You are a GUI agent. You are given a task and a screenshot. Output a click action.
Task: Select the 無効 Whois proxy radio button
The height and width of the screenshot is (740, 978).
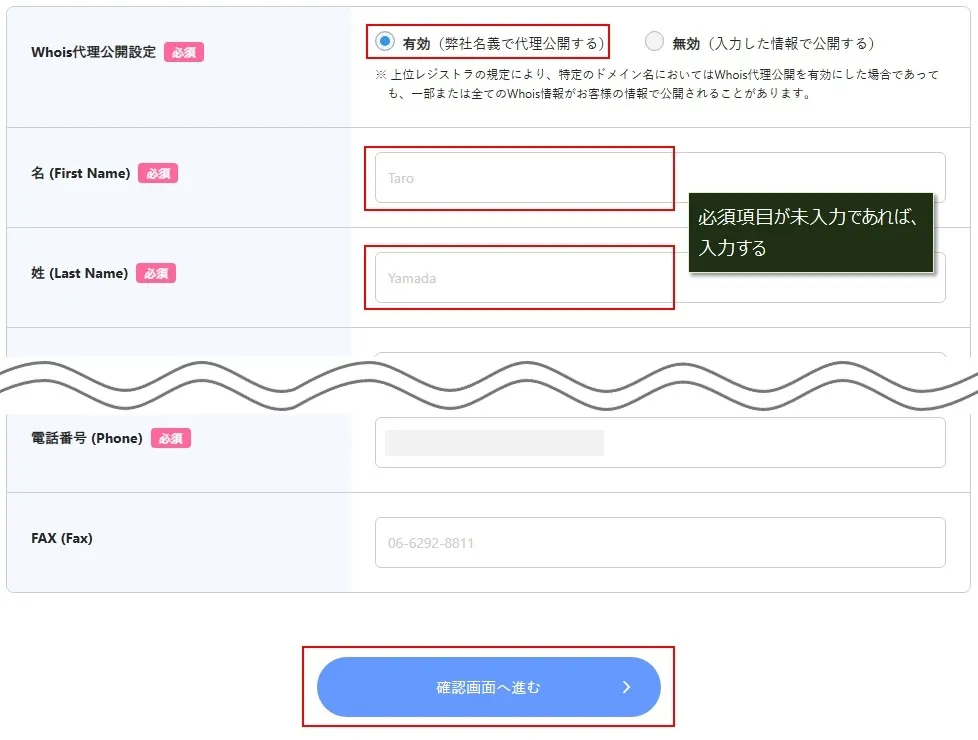(654, 42)
